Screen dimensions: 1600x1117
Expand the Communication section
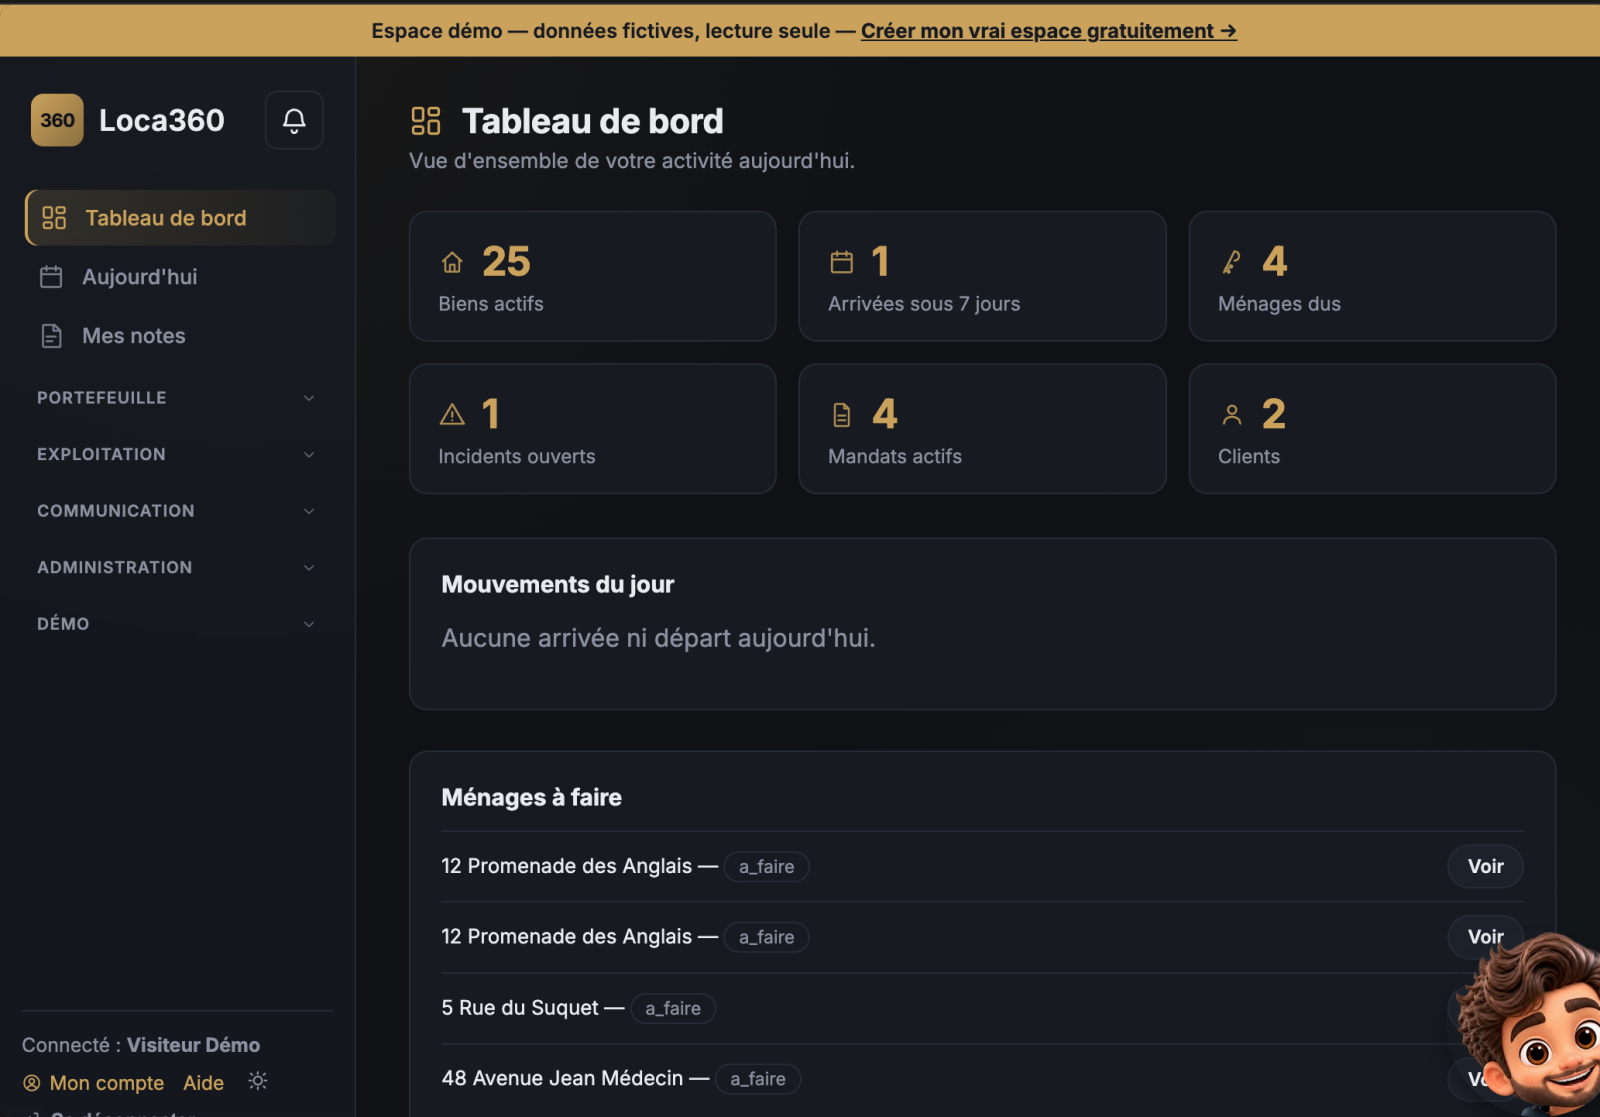point(175,511)
